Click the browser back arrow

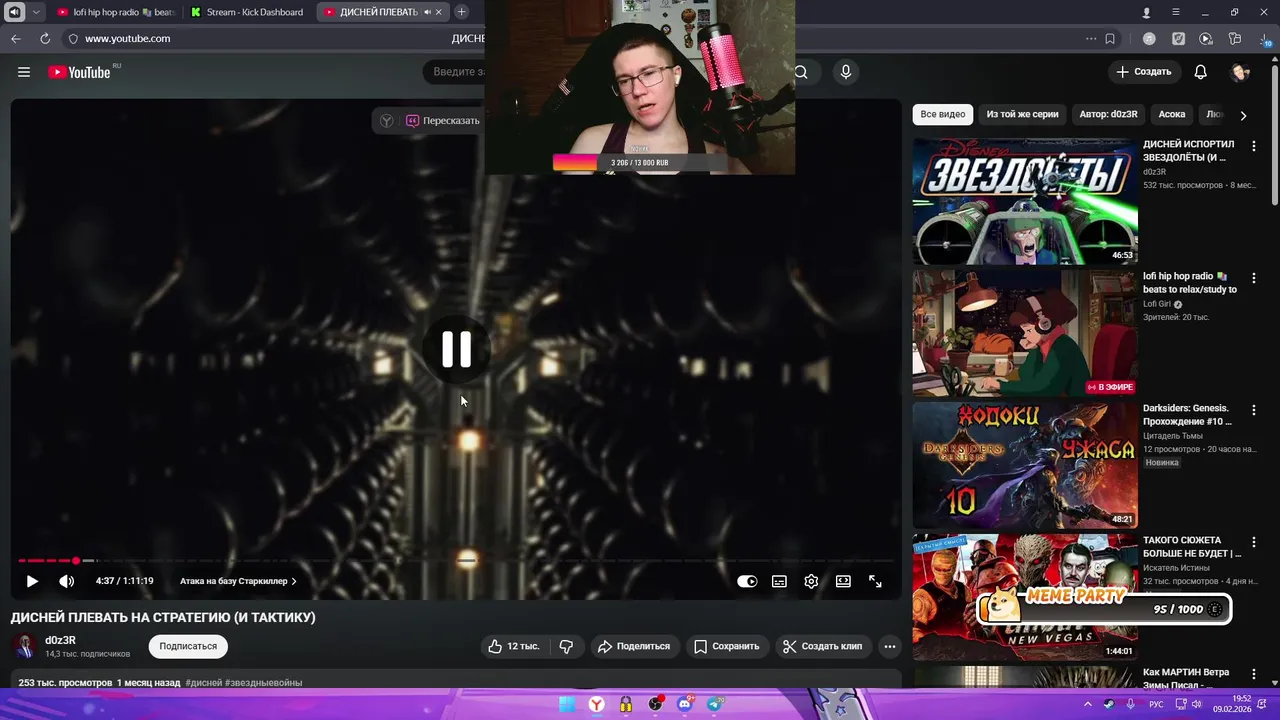[16, 38]
